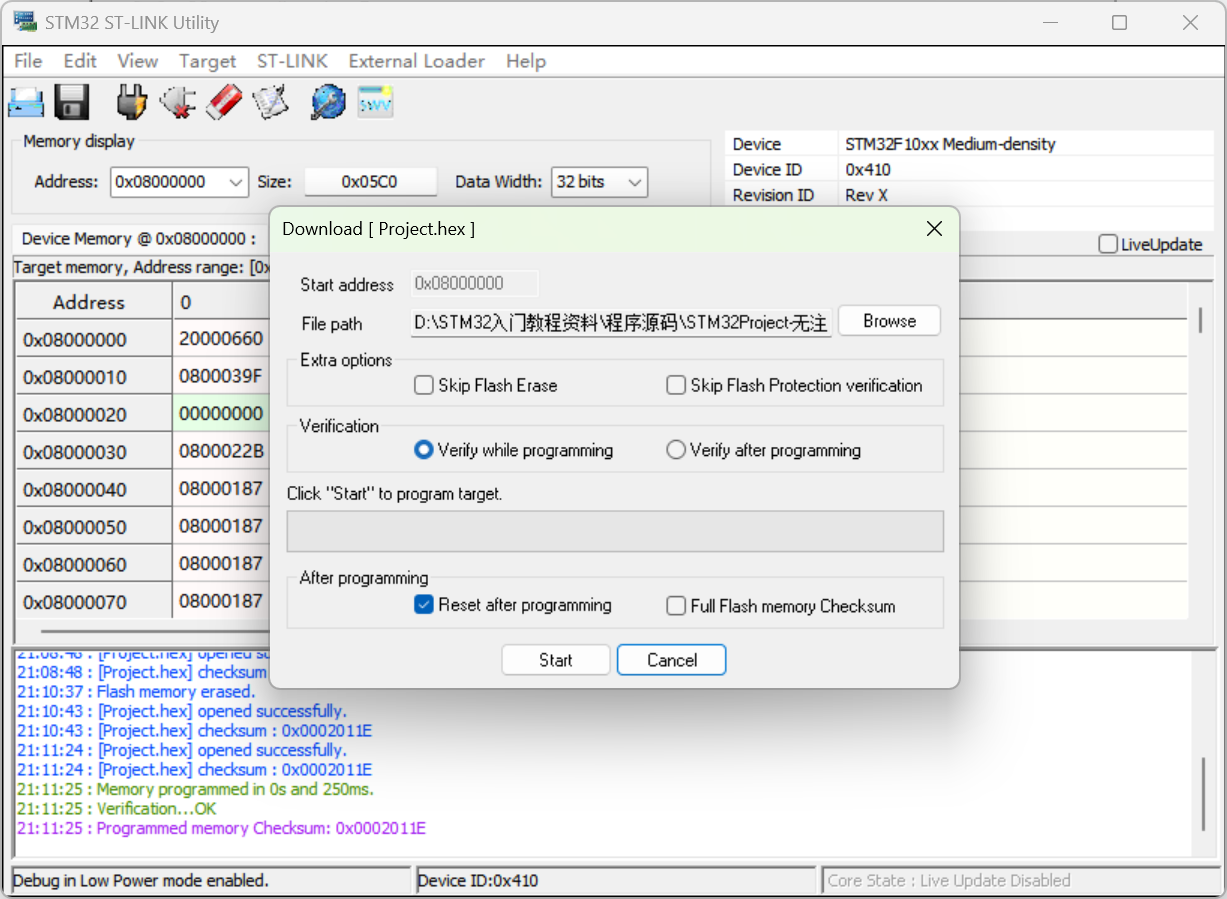
Task: Click the Size field 0x05C0
Action: 370,182
